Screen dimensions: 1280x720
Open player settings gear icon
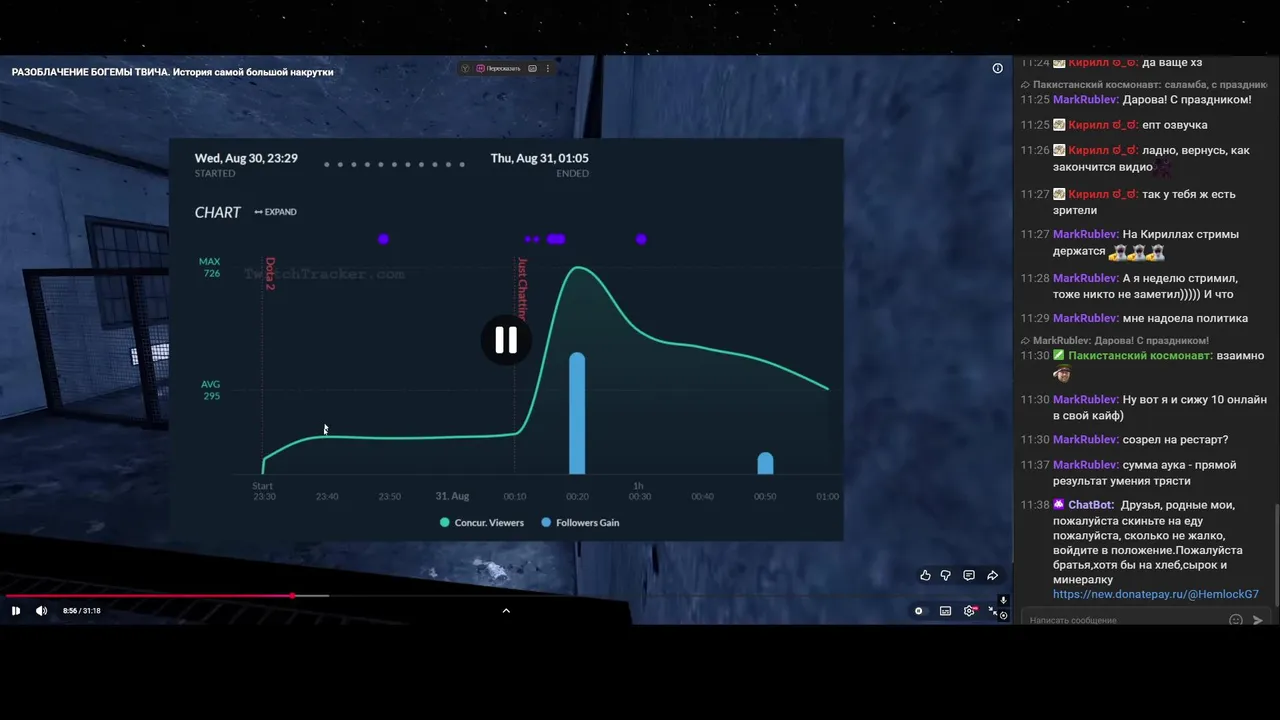click(969, 611)
